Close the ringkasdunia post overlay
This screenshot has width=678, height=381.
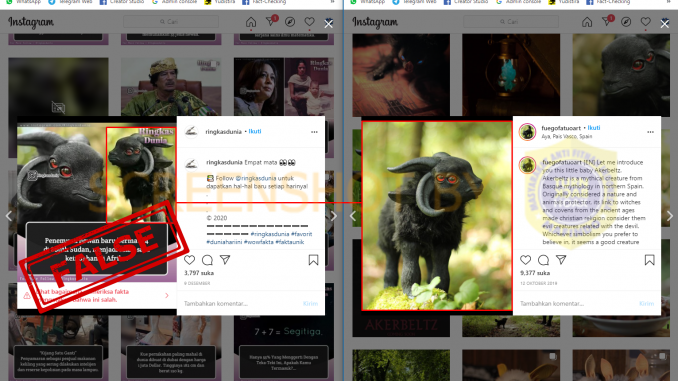pos(329,24)
